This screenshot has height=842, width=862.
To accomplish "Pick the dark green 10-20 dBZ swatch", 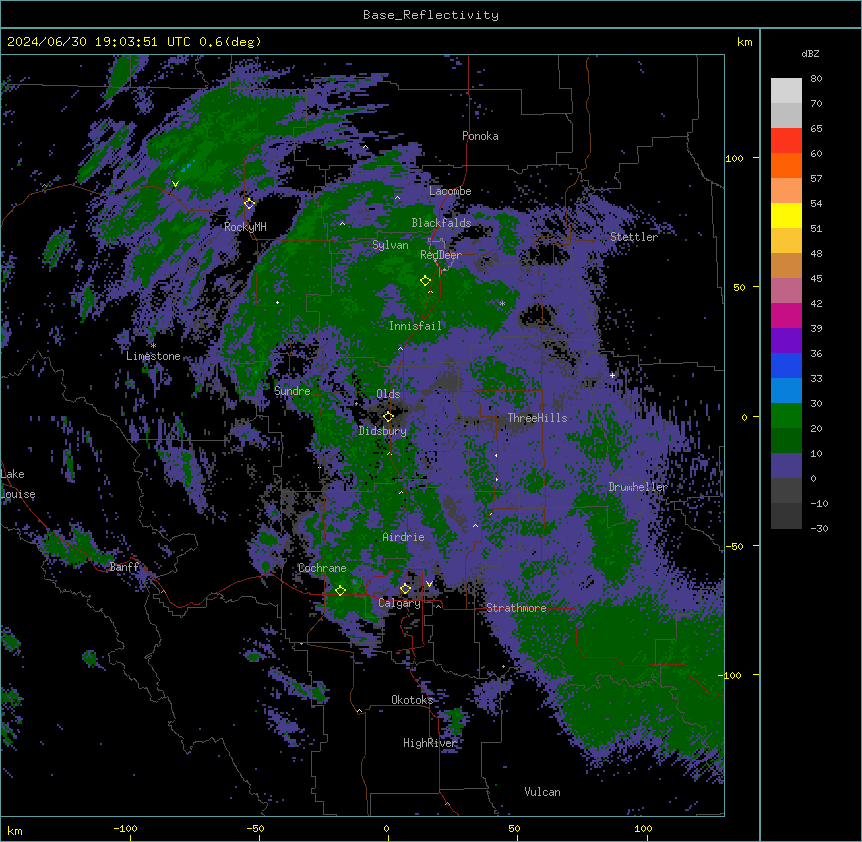I will (786, 440).
